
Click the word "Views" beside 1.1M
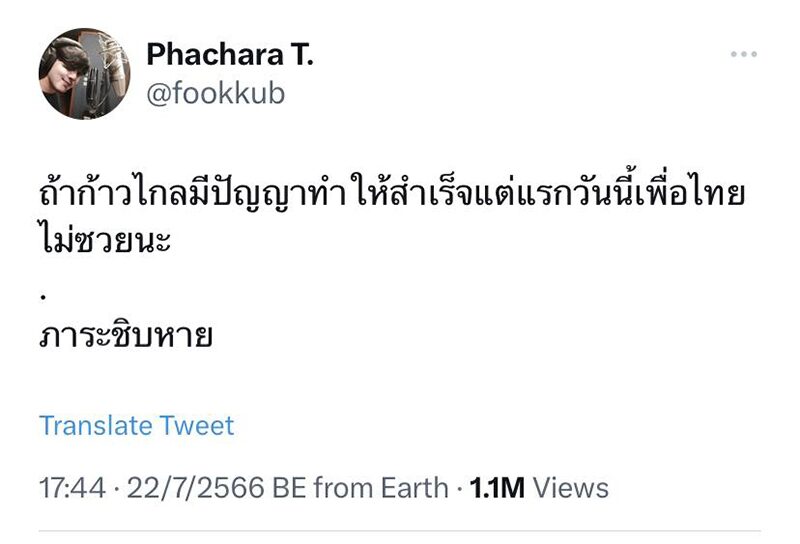[571, 487]
